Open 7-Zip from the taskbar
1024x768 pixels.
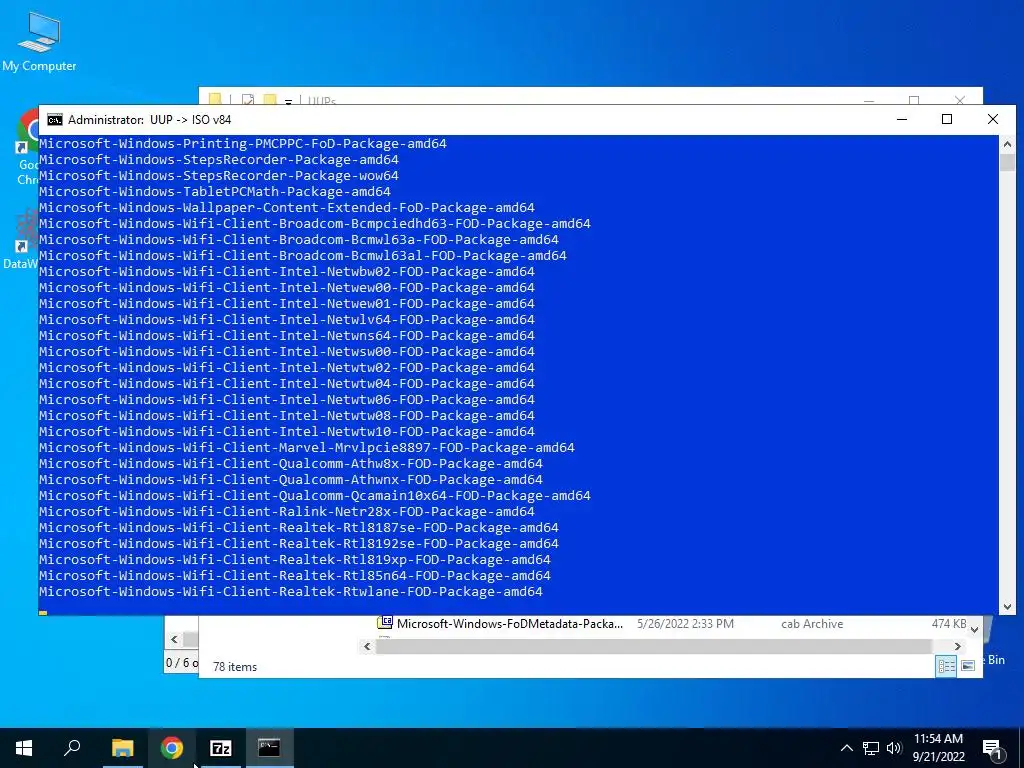pyautogui.click(x=221, y=748)
